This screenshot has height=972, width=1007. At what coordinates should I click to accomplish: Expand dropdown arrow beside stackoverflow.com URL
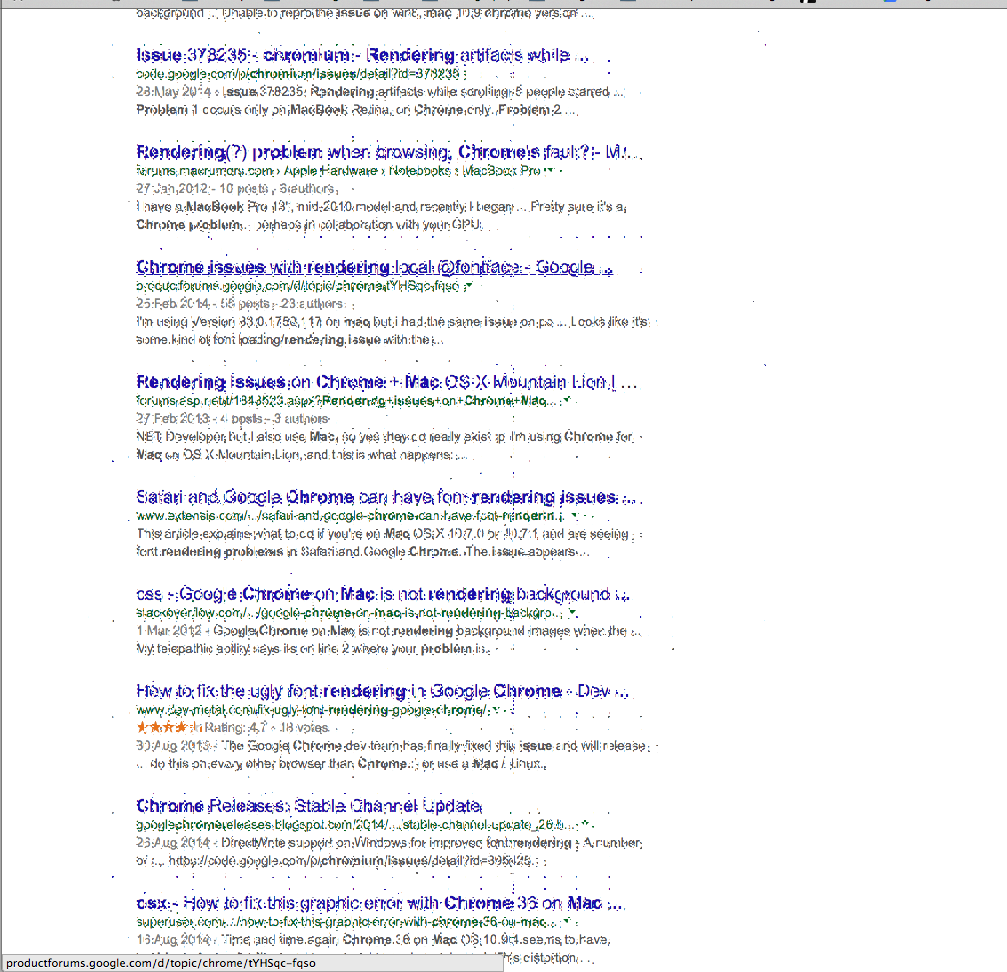click(573, 612)
